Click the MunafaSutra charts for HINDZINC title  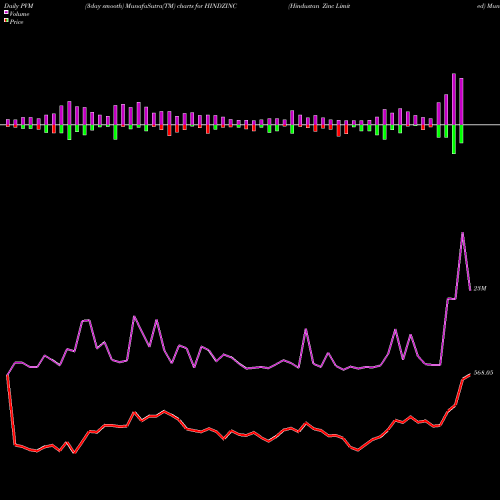pyautogui.click(x=161, y=6)
